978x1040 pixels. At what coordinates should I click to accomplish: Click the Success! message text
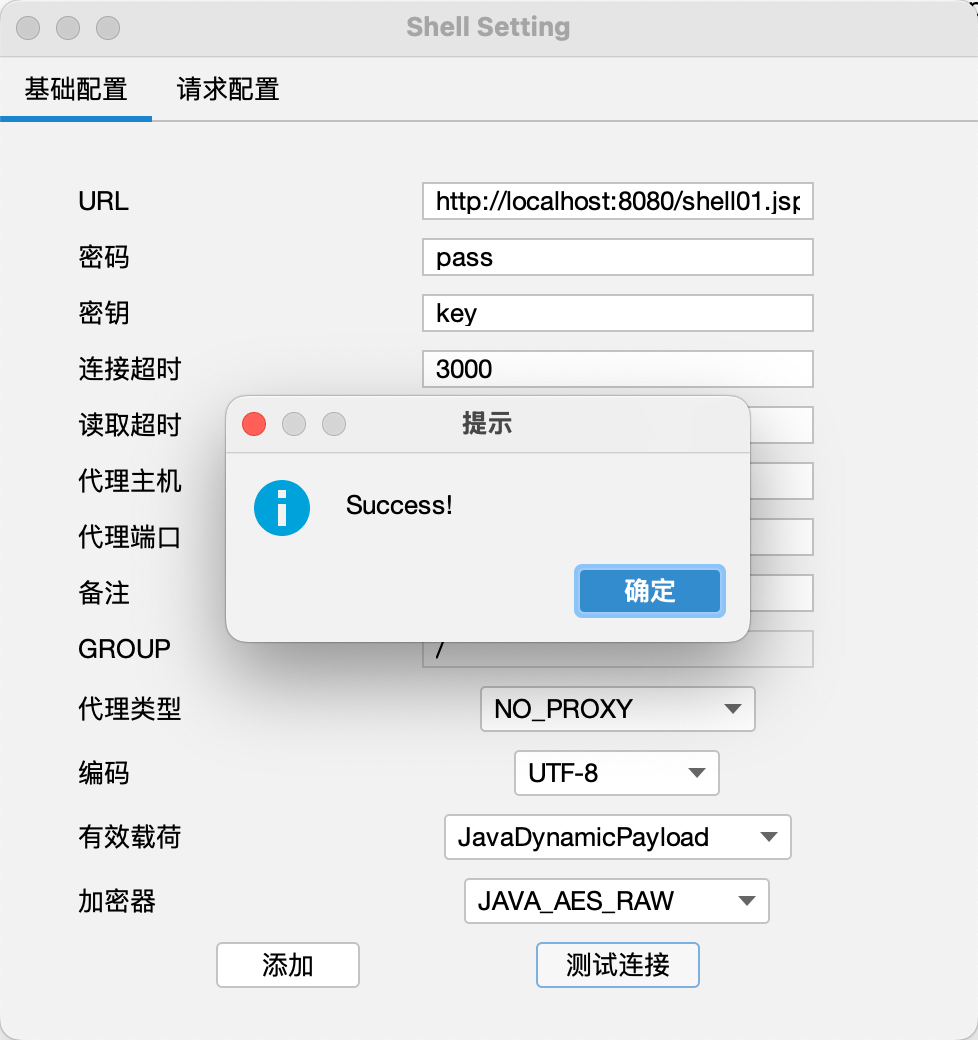pyautogui.click(x=399, y=505)
